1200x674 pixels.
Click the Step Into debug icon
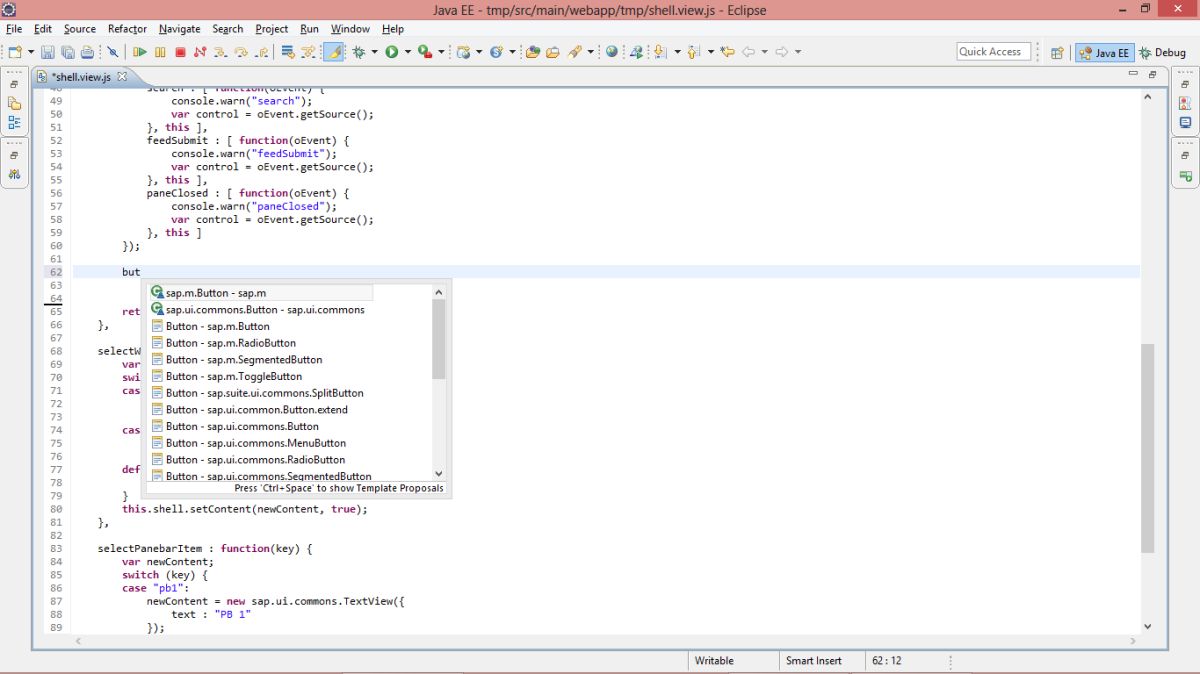[x=219, y=52]
